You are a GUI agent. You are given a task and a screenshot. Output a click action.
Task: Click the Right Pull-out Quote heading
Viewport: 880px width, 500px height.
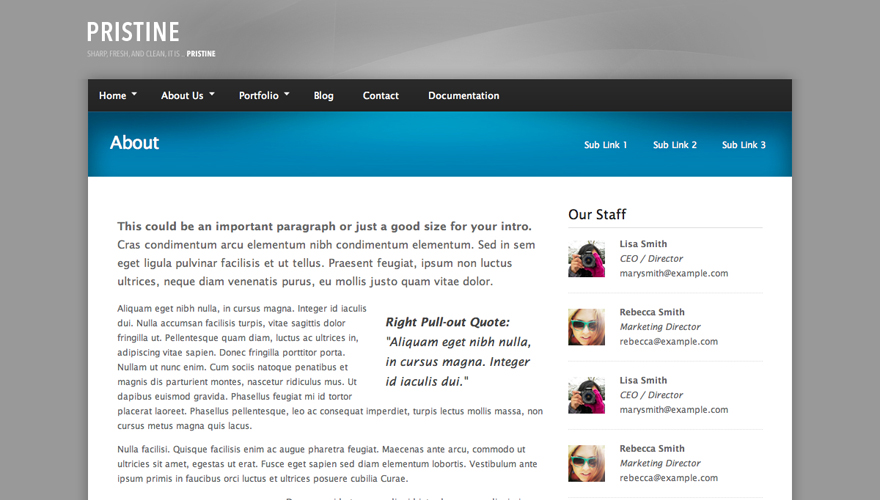coord(447,322)
